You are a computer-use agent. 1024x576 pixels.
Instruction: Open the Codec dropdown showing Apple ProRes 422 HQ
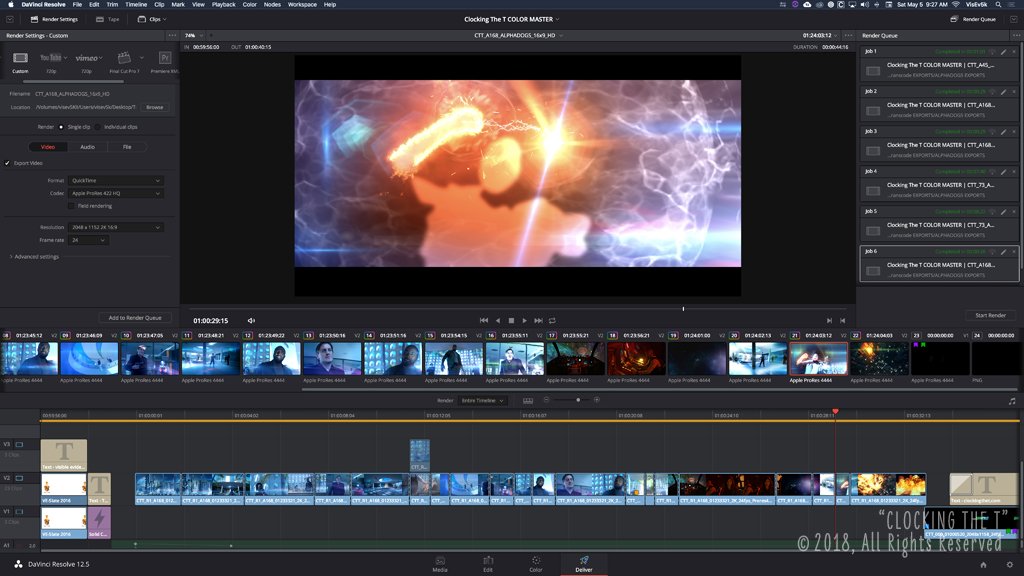coord(116,193)
